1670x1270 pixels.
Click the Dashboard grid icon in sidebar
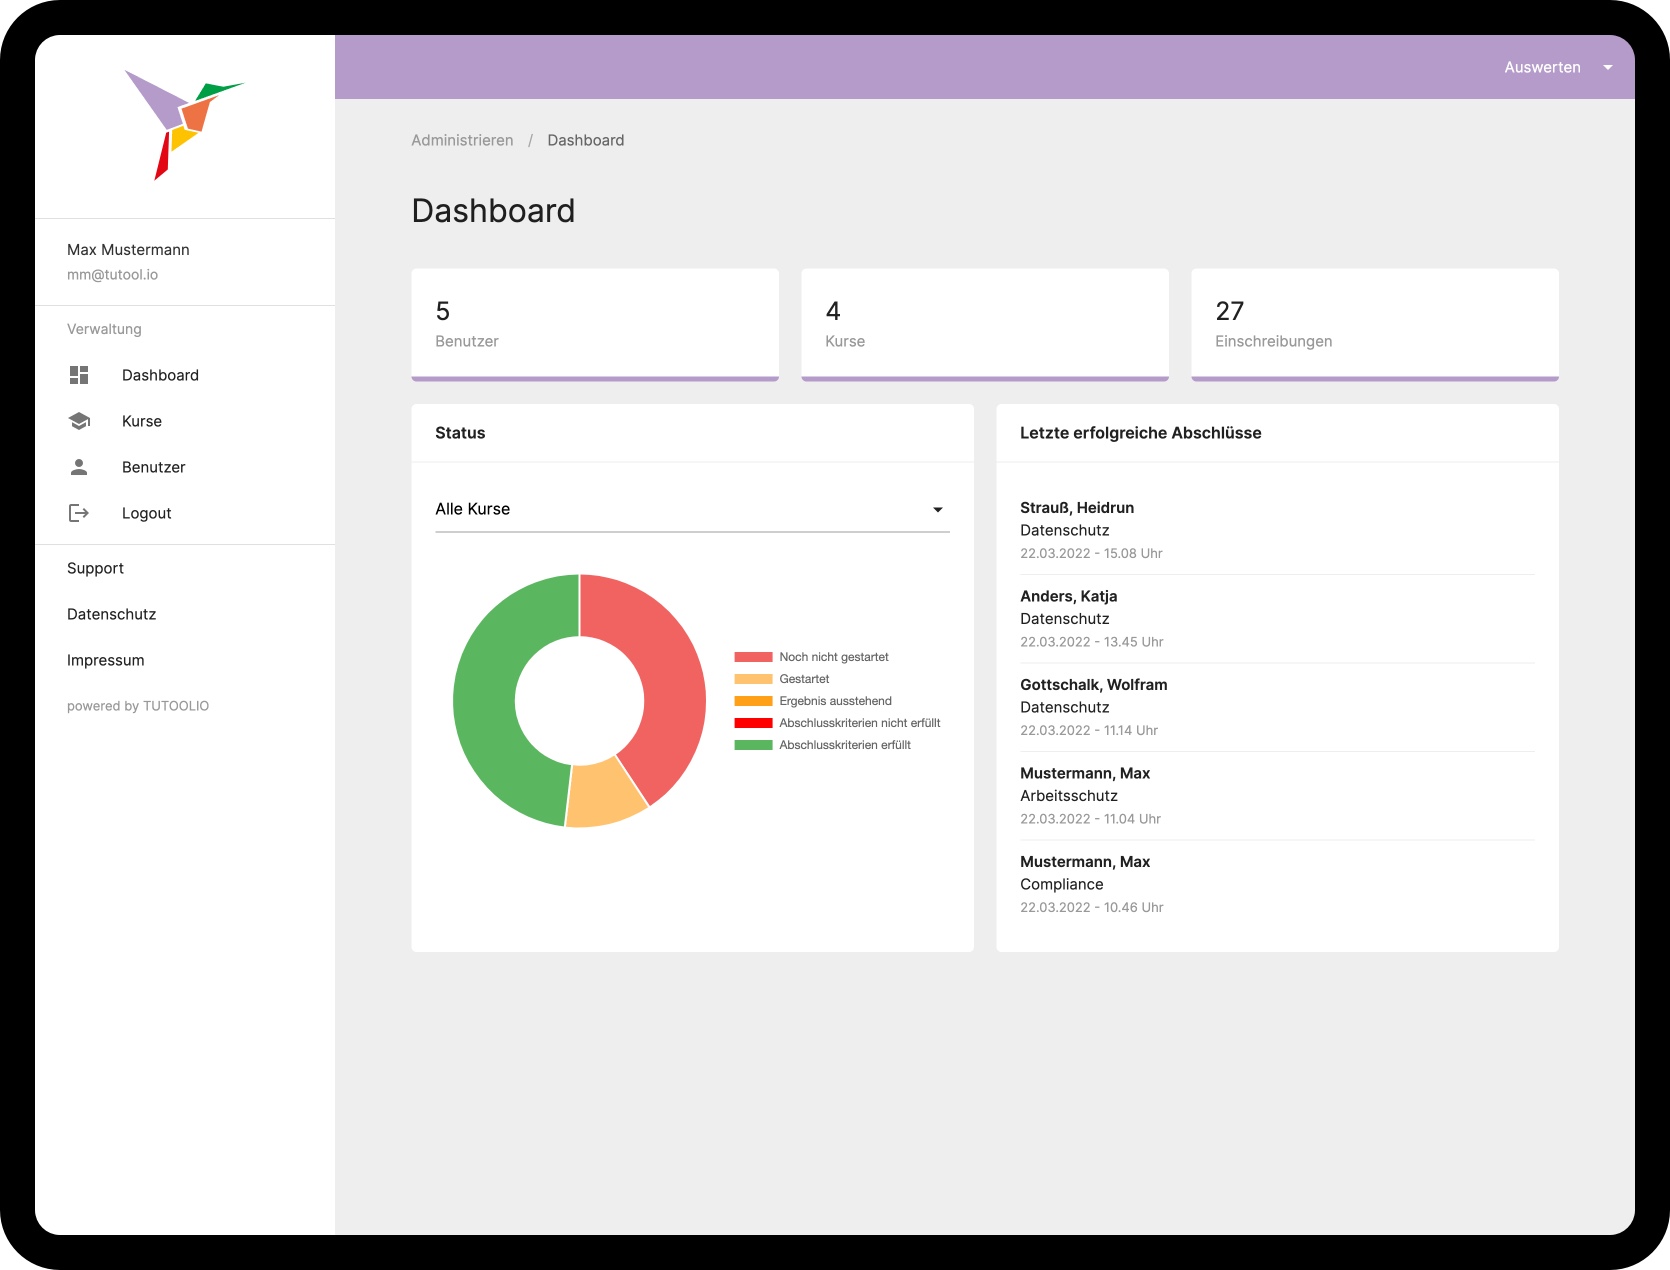[x=79, y=375]
